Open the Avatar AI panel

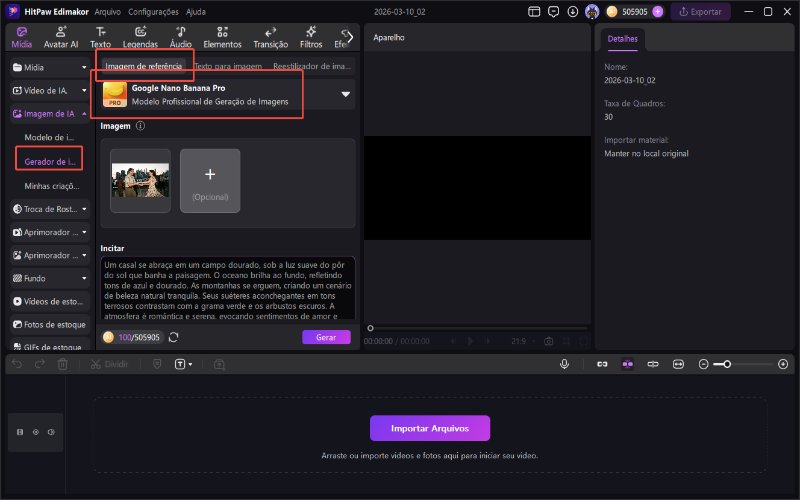[62, 37]
